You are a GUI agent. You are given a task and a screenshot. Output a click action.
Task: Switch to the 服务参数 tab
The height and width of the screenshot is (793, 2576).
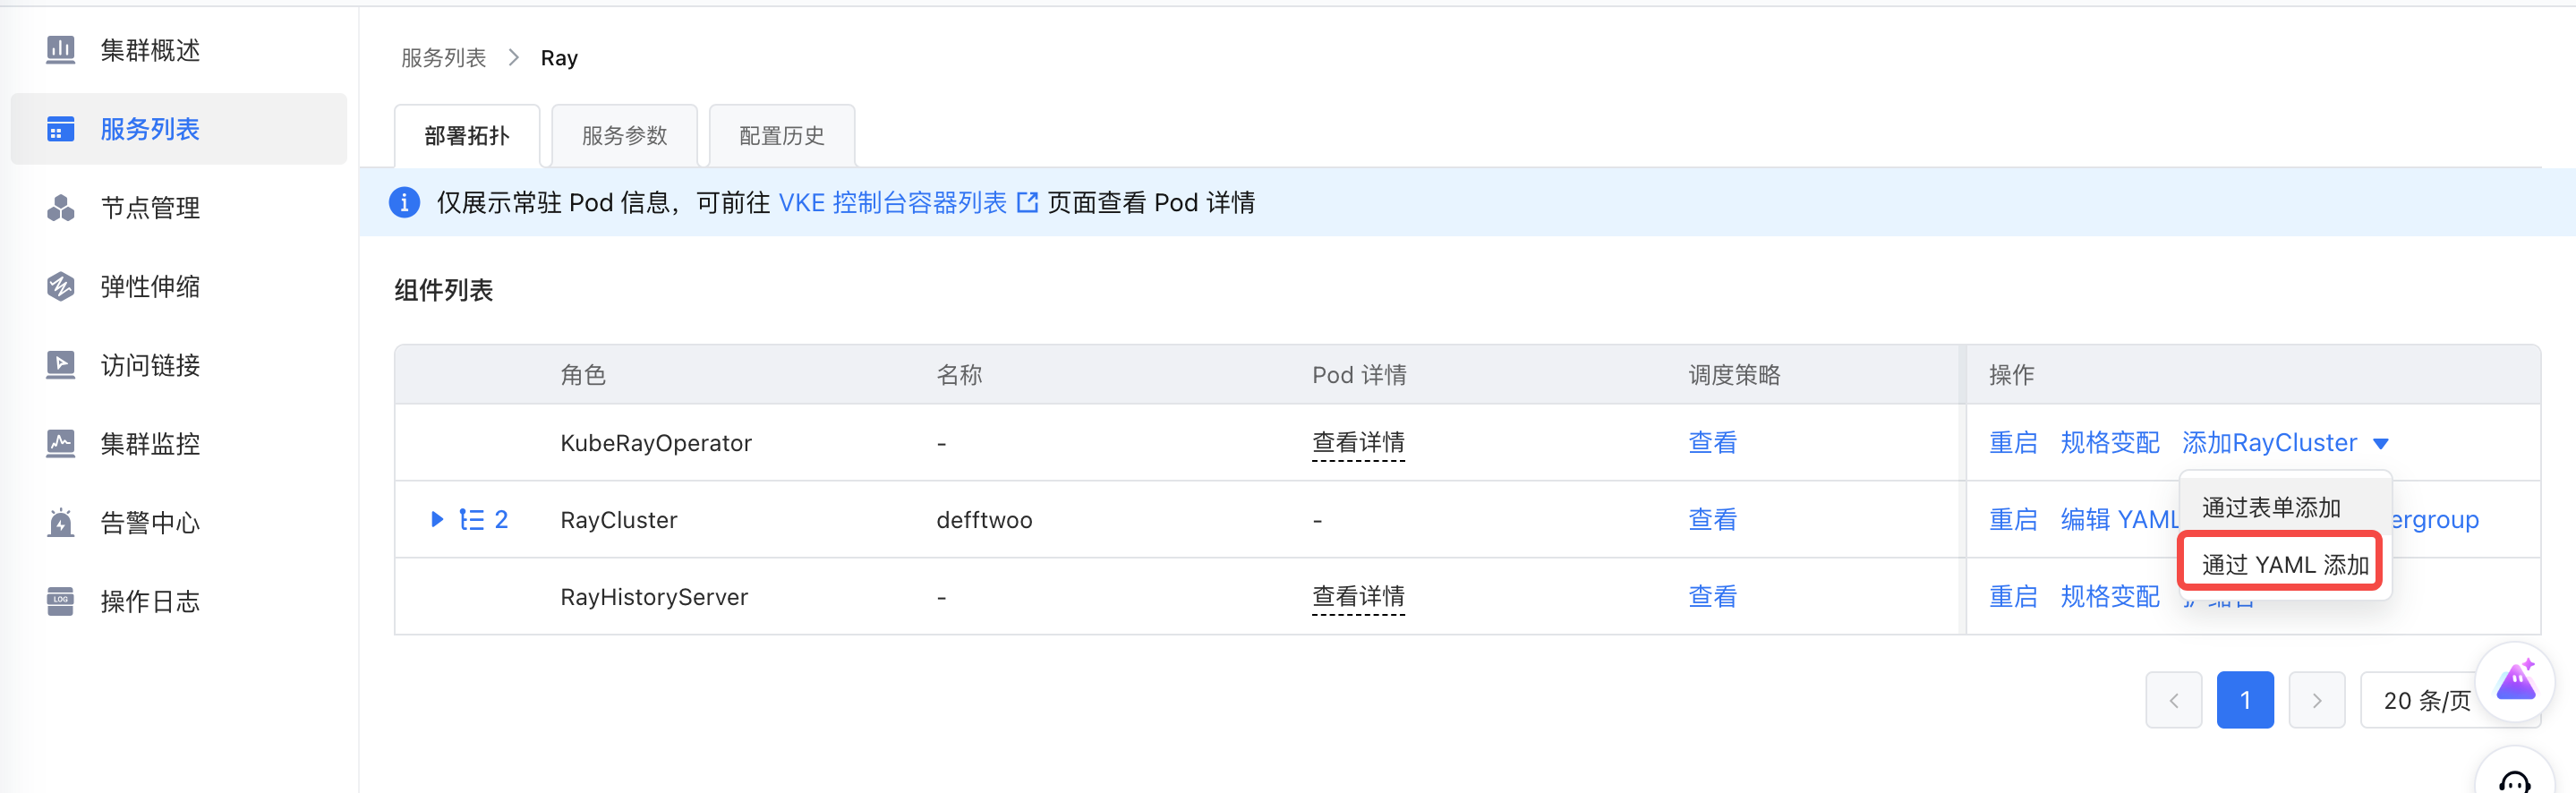tap(624, 136)
